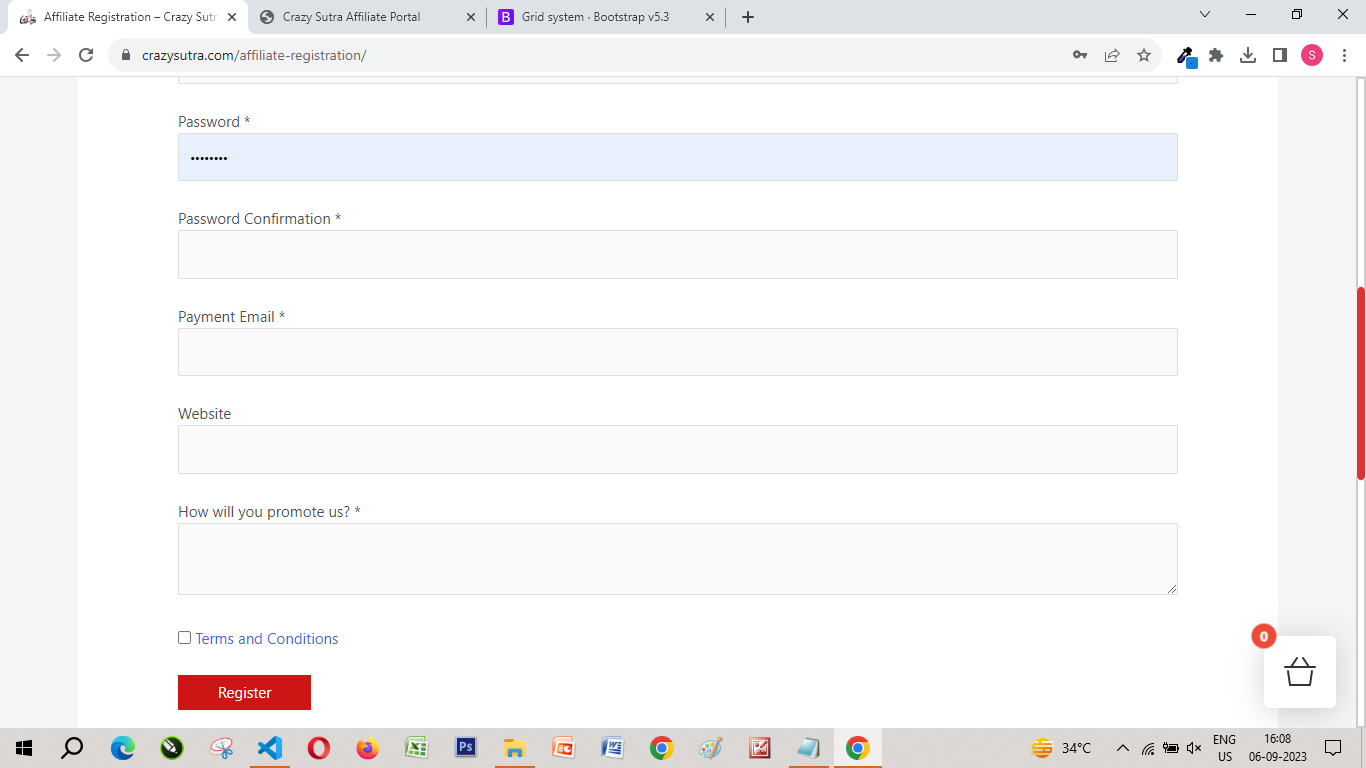Open Chrome three-dot menu
This screenshot has width=1366, height=768.
click(1344, 55)
